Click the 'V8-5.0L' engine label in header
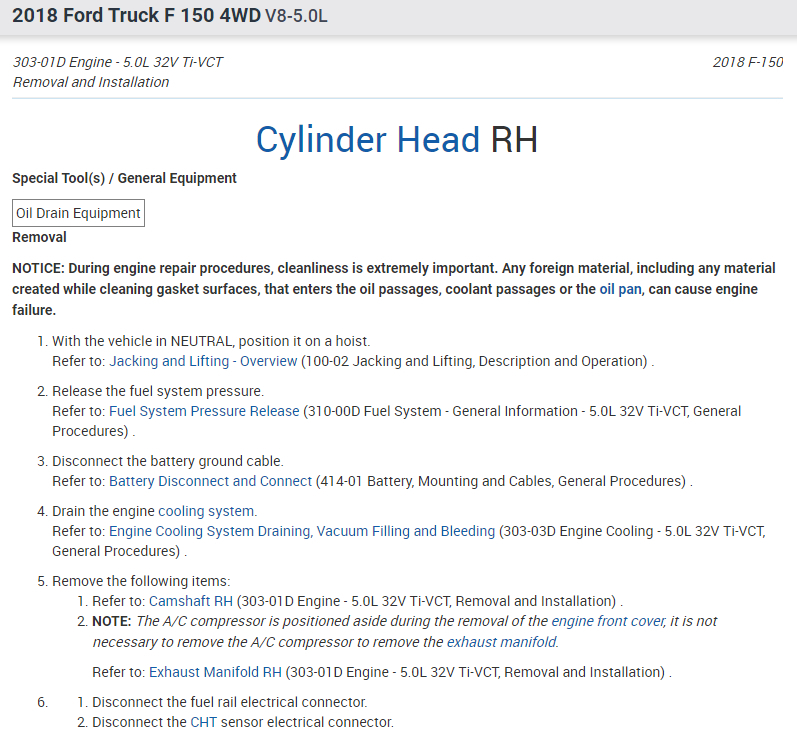This screenshot has width=797, height=732. (x=296, y=16)
